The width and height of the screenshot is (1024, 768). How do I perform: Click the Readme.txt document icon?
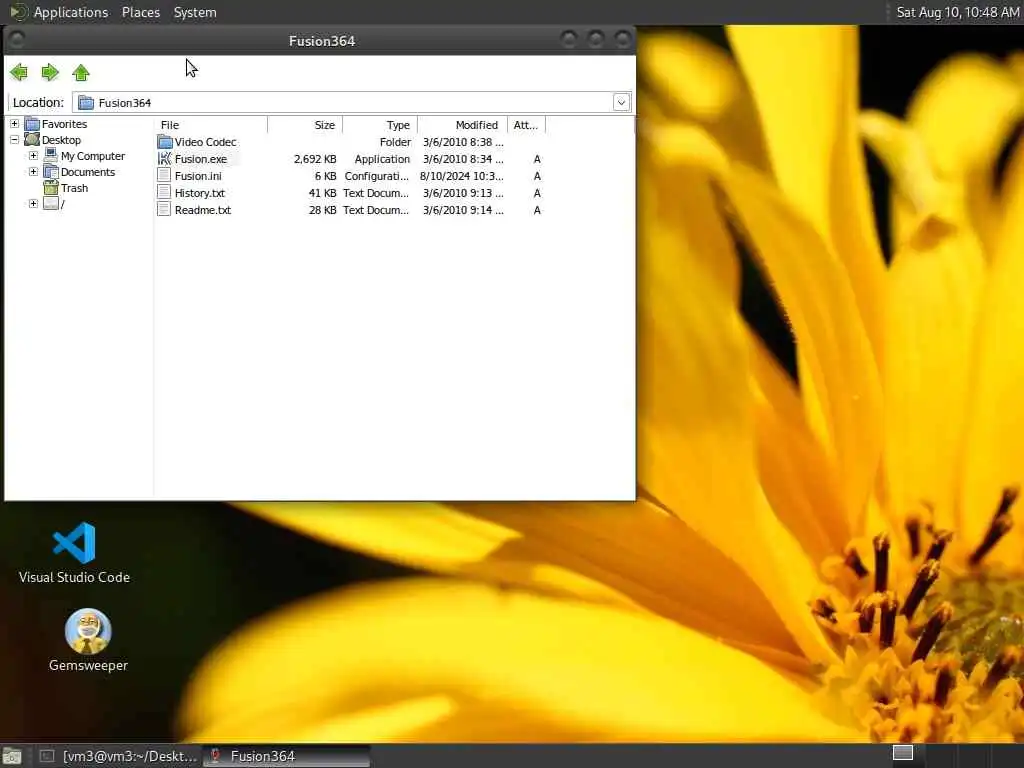point(165,210)
